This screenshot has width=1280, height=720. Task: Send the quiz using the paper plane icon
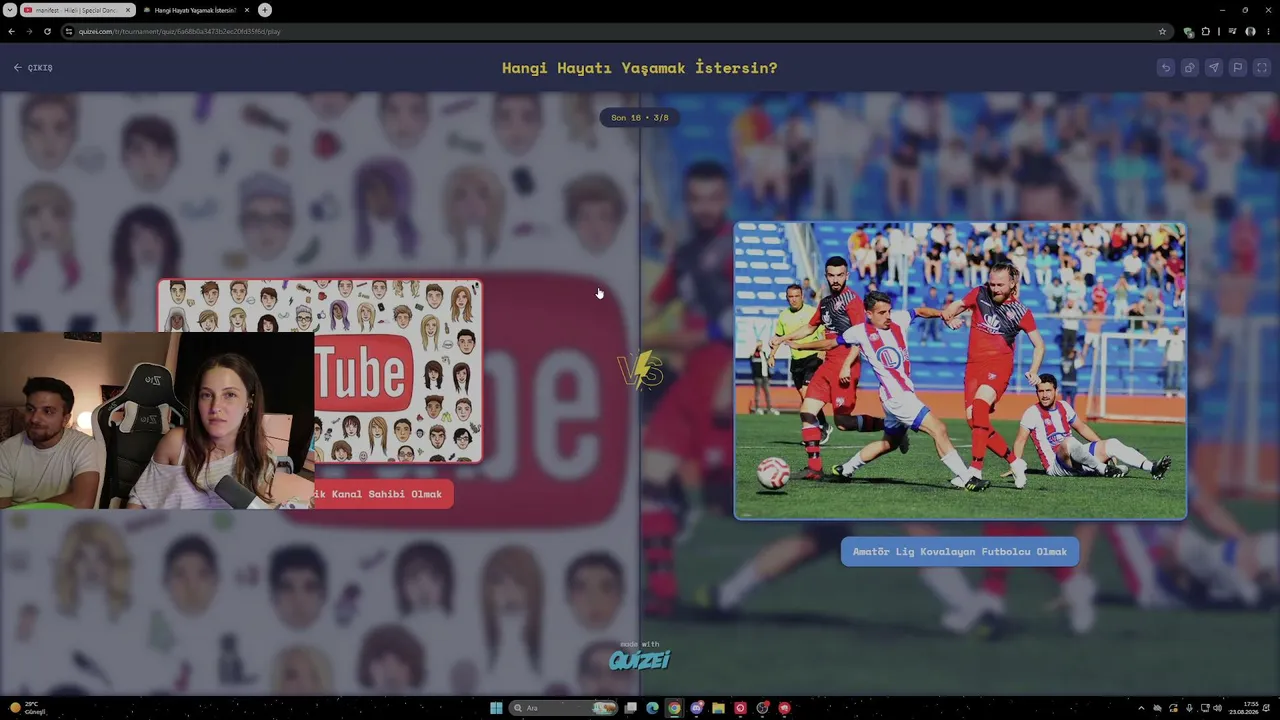[1214, 68]
